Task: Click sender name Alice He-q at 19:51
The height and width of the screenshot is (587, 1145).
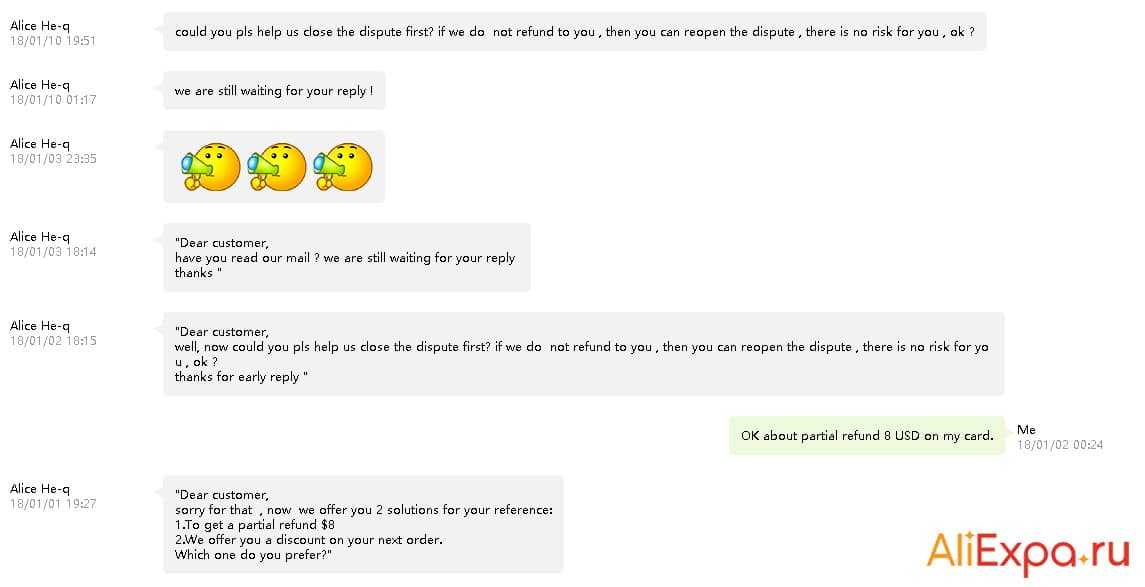Action: 40,26
